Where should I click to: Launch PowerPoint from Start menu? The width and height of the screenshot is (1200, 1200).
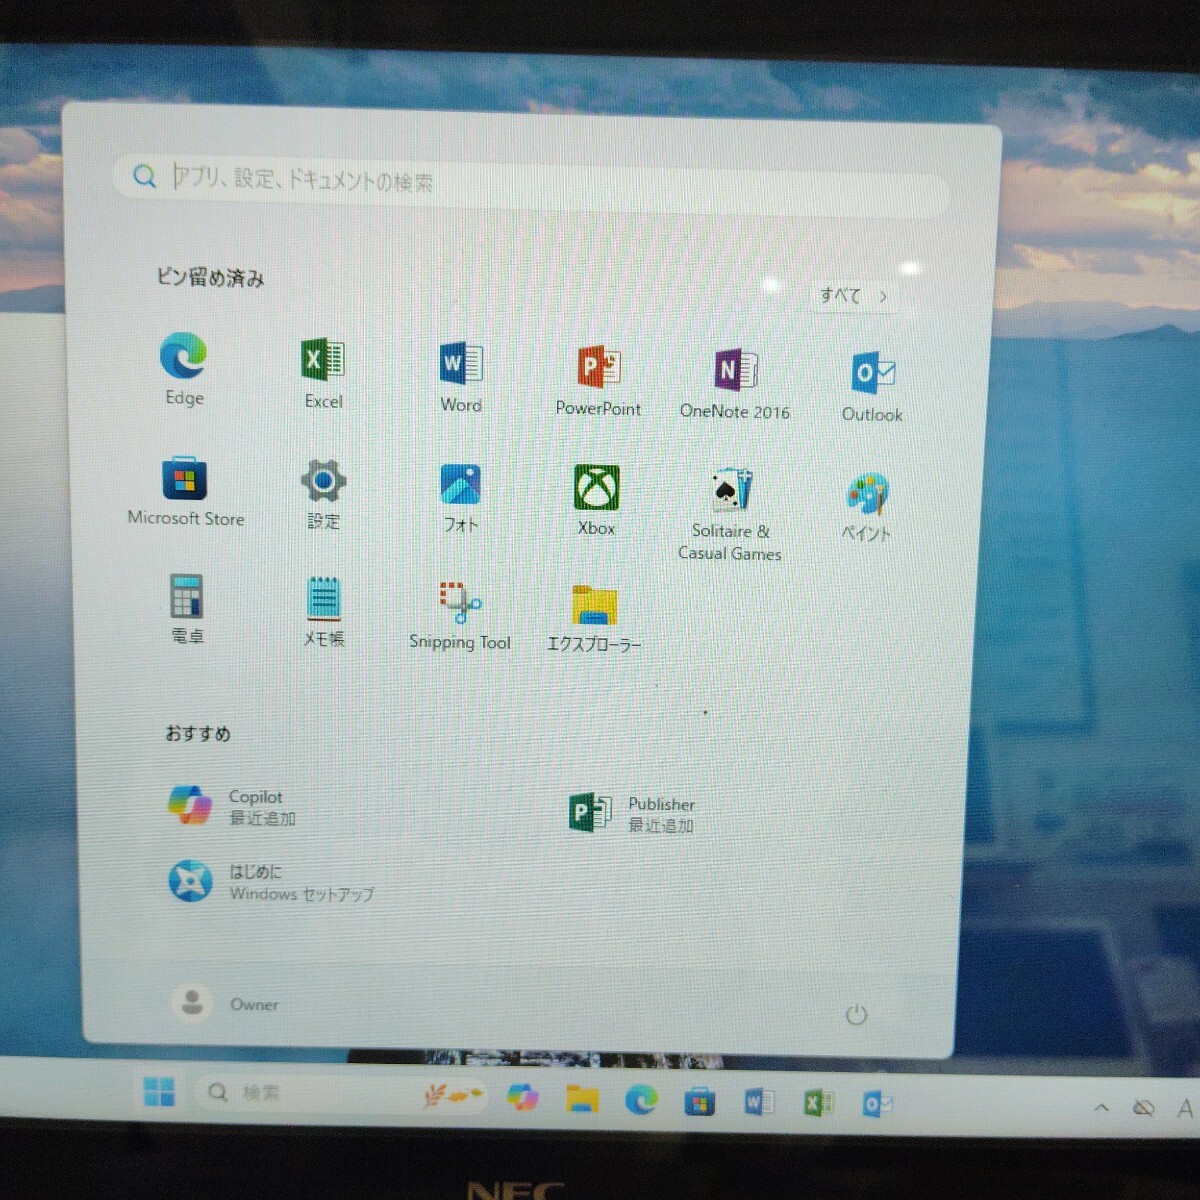click(x=598, y=380)
